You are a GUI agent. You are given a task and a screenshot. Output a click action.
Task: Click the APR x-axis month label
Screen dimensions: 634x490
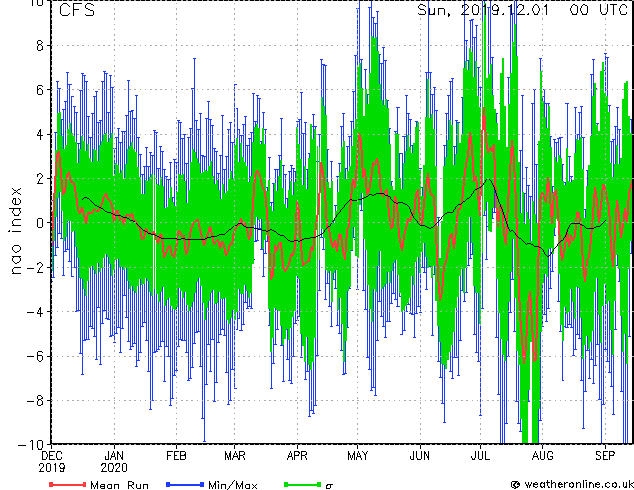click(x=297, y=456)
